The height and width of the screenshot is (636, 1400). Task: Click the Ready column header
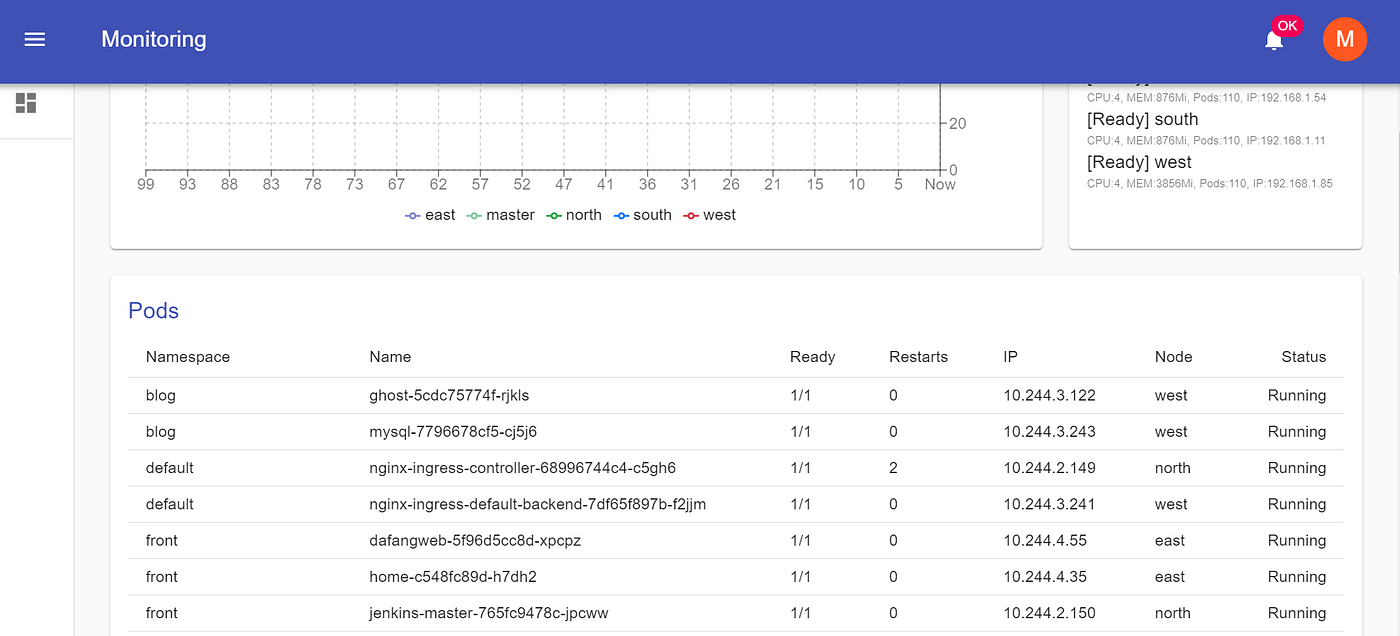pyautogui.click(x=812, y=357)
